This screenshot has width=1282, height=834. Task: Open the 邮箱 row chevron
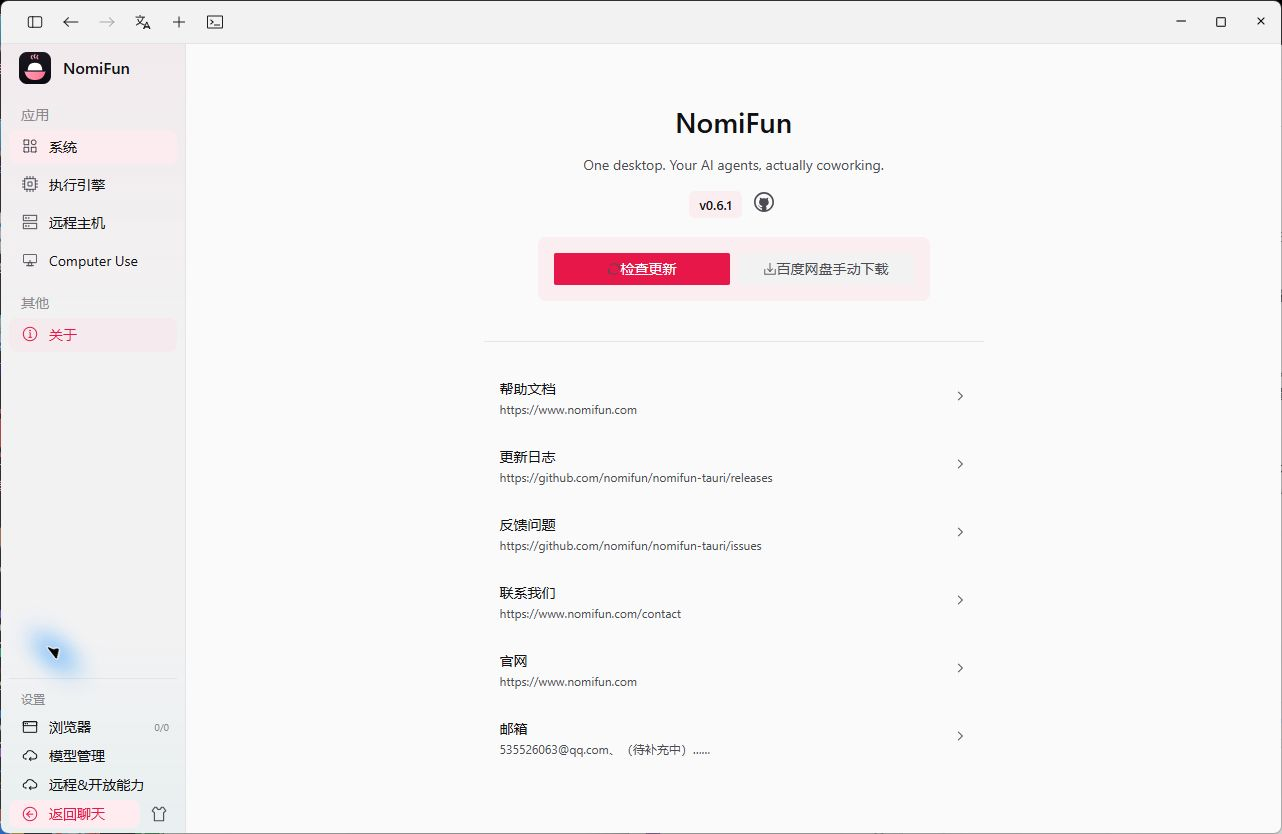pyautogui.click(x=960, y=736)
